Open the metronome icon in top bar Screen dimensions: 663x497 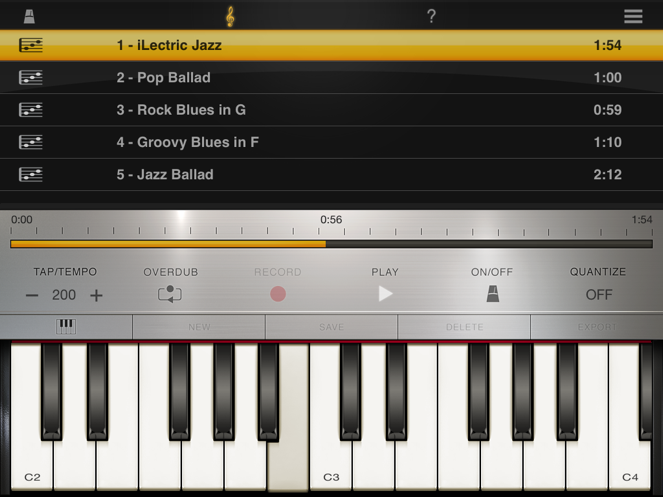[29, 16]
